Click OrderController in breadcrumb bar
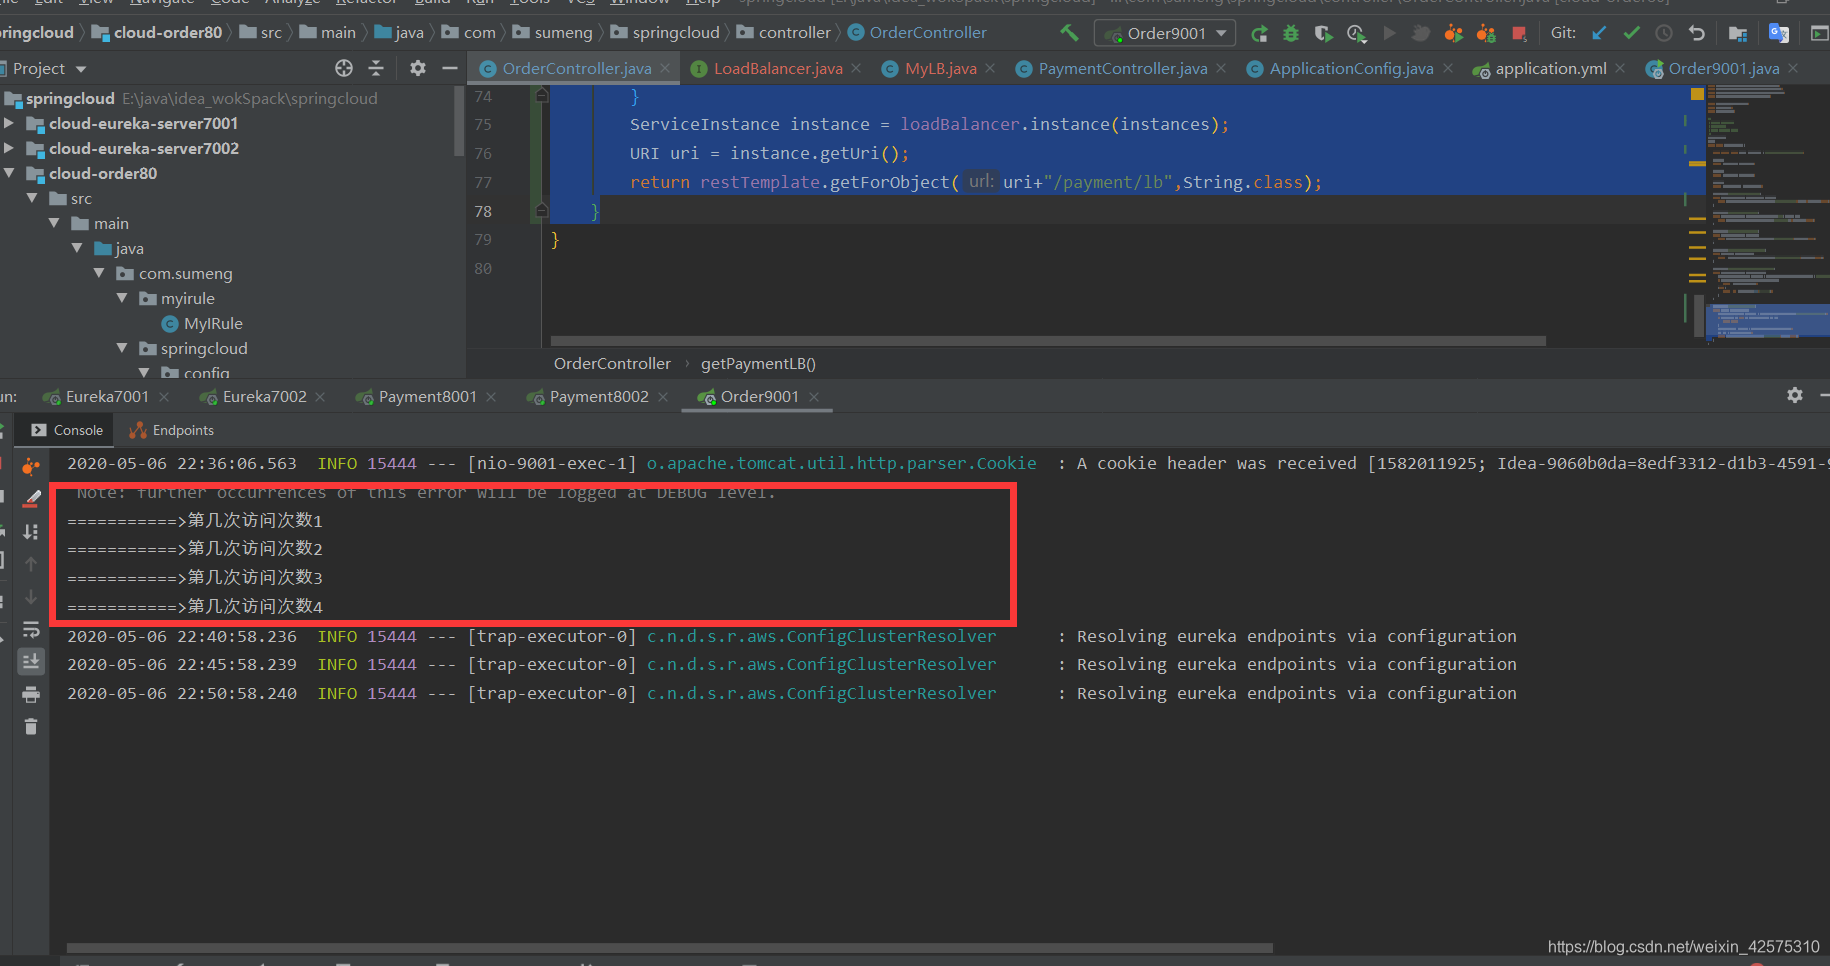Image resolution: width=1830 pixels, height=966 pixels. [612, 364]
